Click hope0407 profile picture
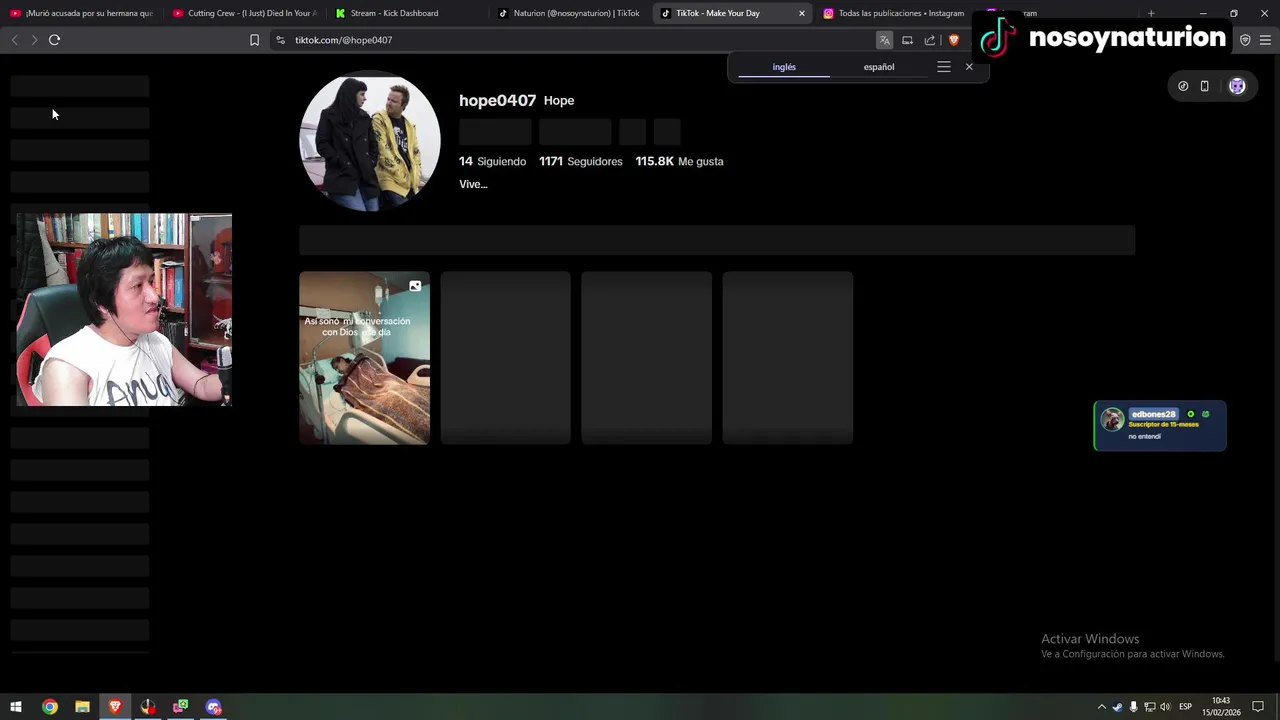1280x720 pixels. (x=370, y=141)
